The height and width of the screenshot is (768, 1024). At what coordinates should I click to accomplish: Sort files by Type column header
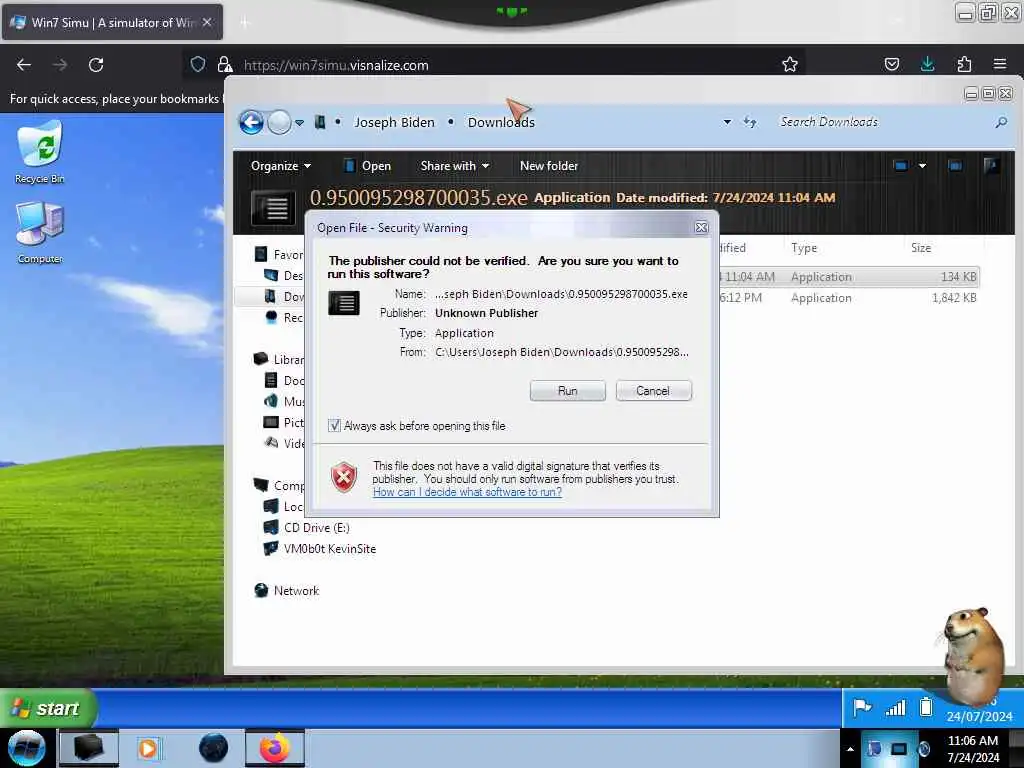(x=804, y=248)
